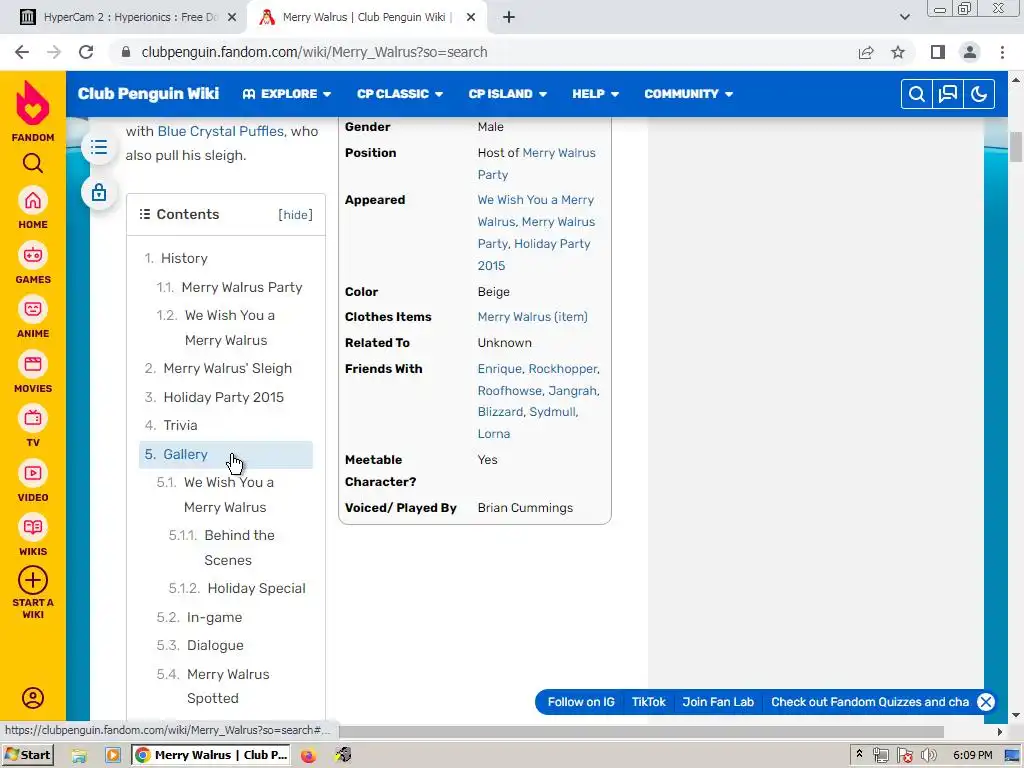Screen dimensions: 1024x768
Task: Reload the page
Action: pyautogui.click(x=86, y=52)
